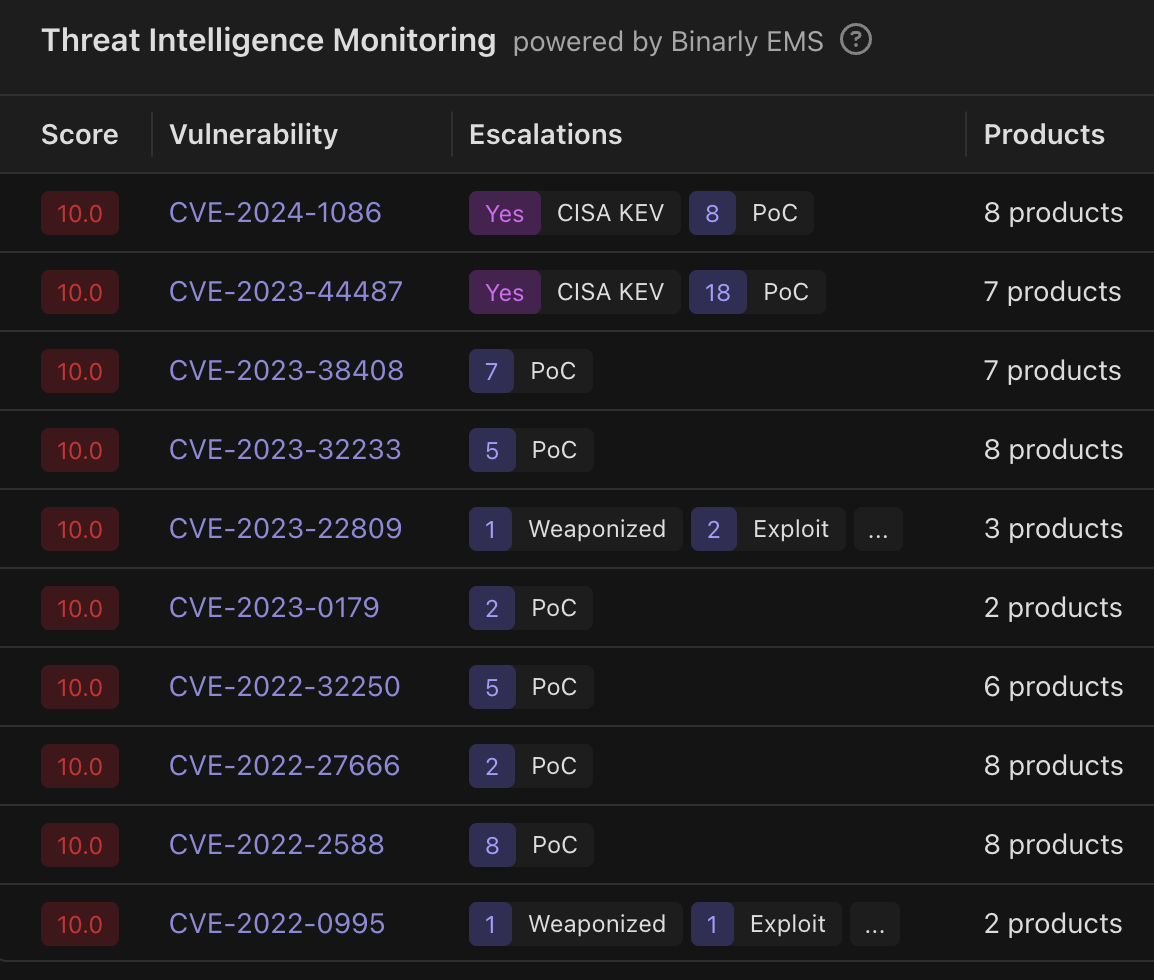View 6 products for CVE-2022-32250
This screenshot has width=1154, height=980.
click(1052, 687)
